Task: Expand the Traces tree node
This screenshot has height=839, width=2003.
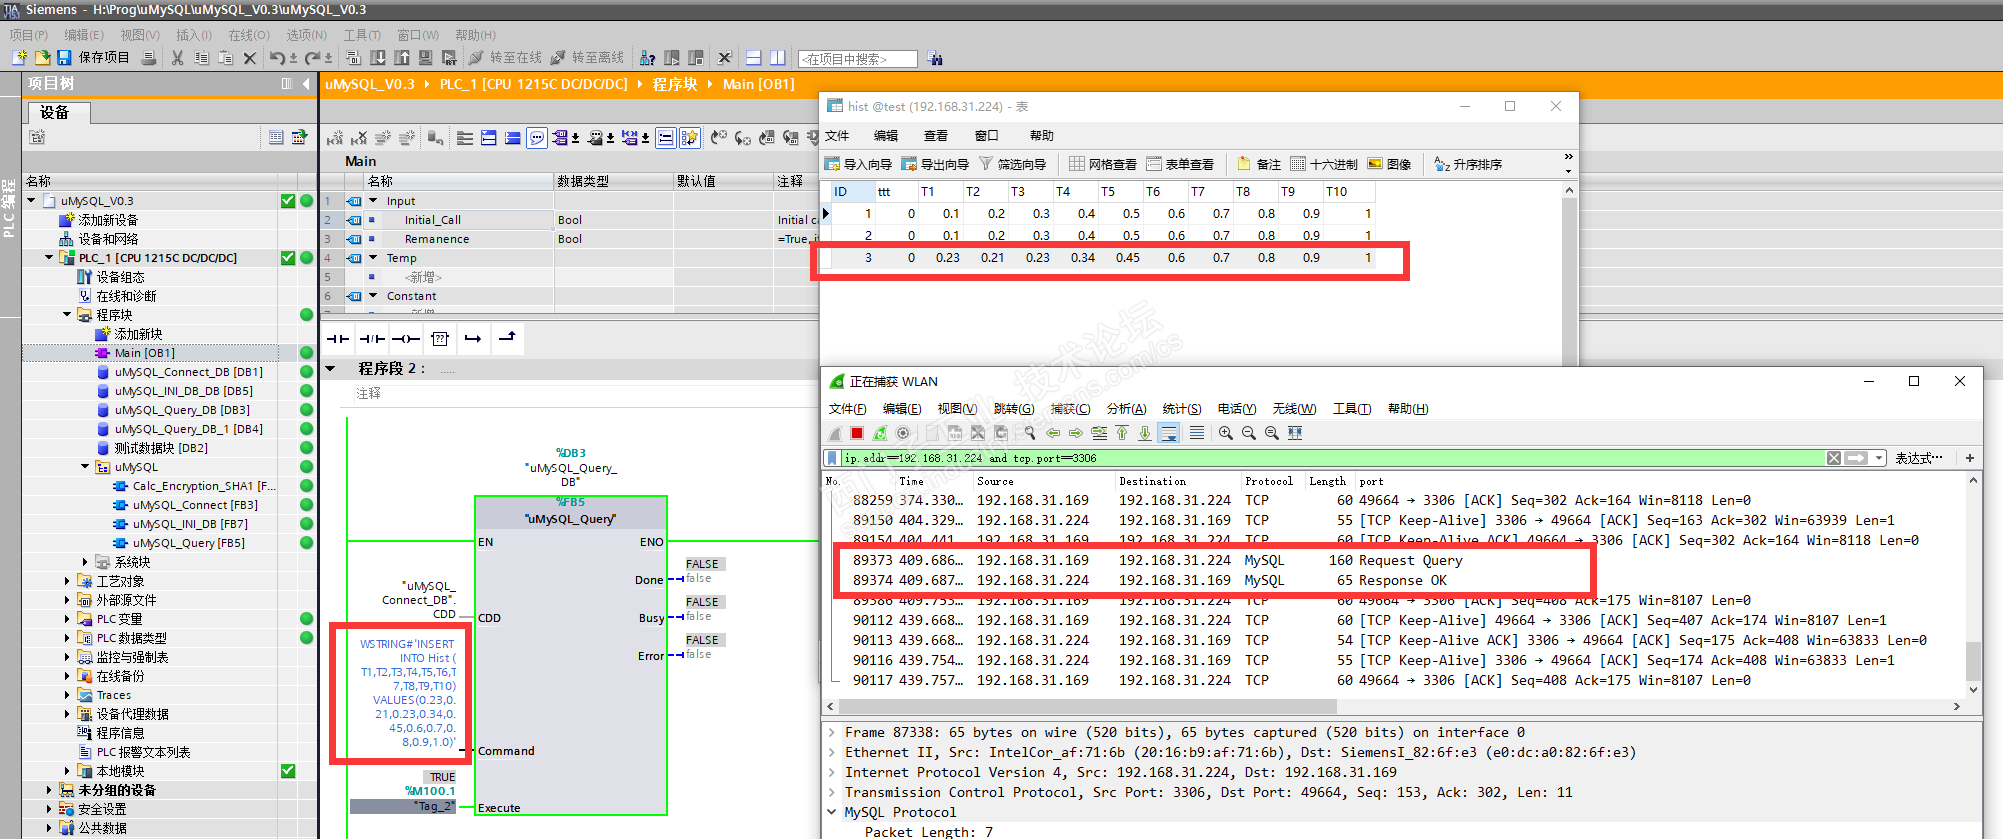Action: 67,695
